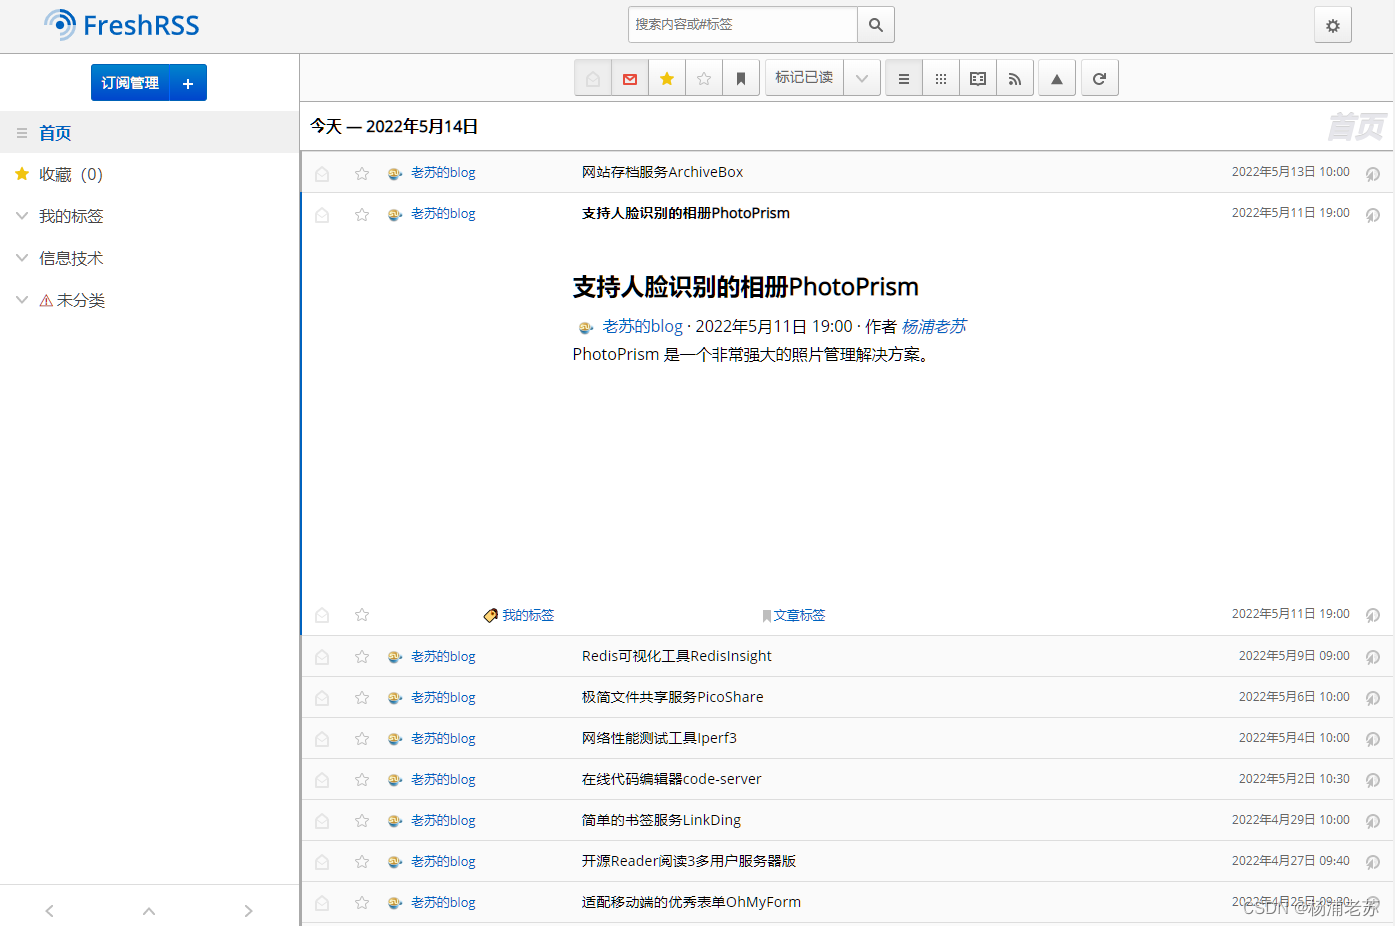Toggle showing favorite articles filled star
This screenshot has height=926, width=1395.
[x=667, y=79]
